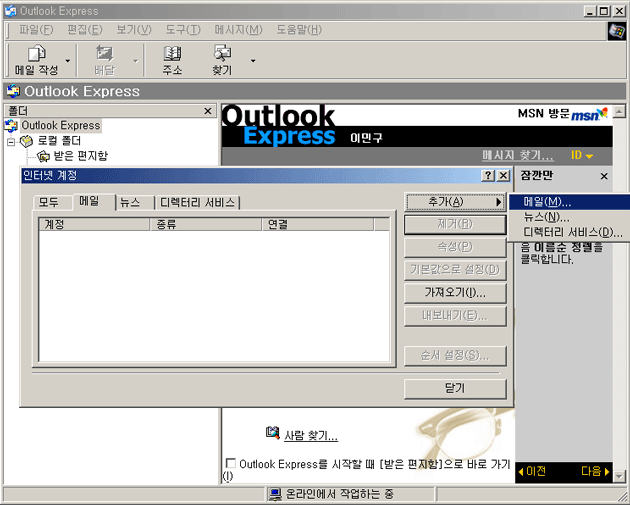Click the Outlook Express title bar icon
The height and width of the screenshot is (505, 630).
(x=10, y=11)
